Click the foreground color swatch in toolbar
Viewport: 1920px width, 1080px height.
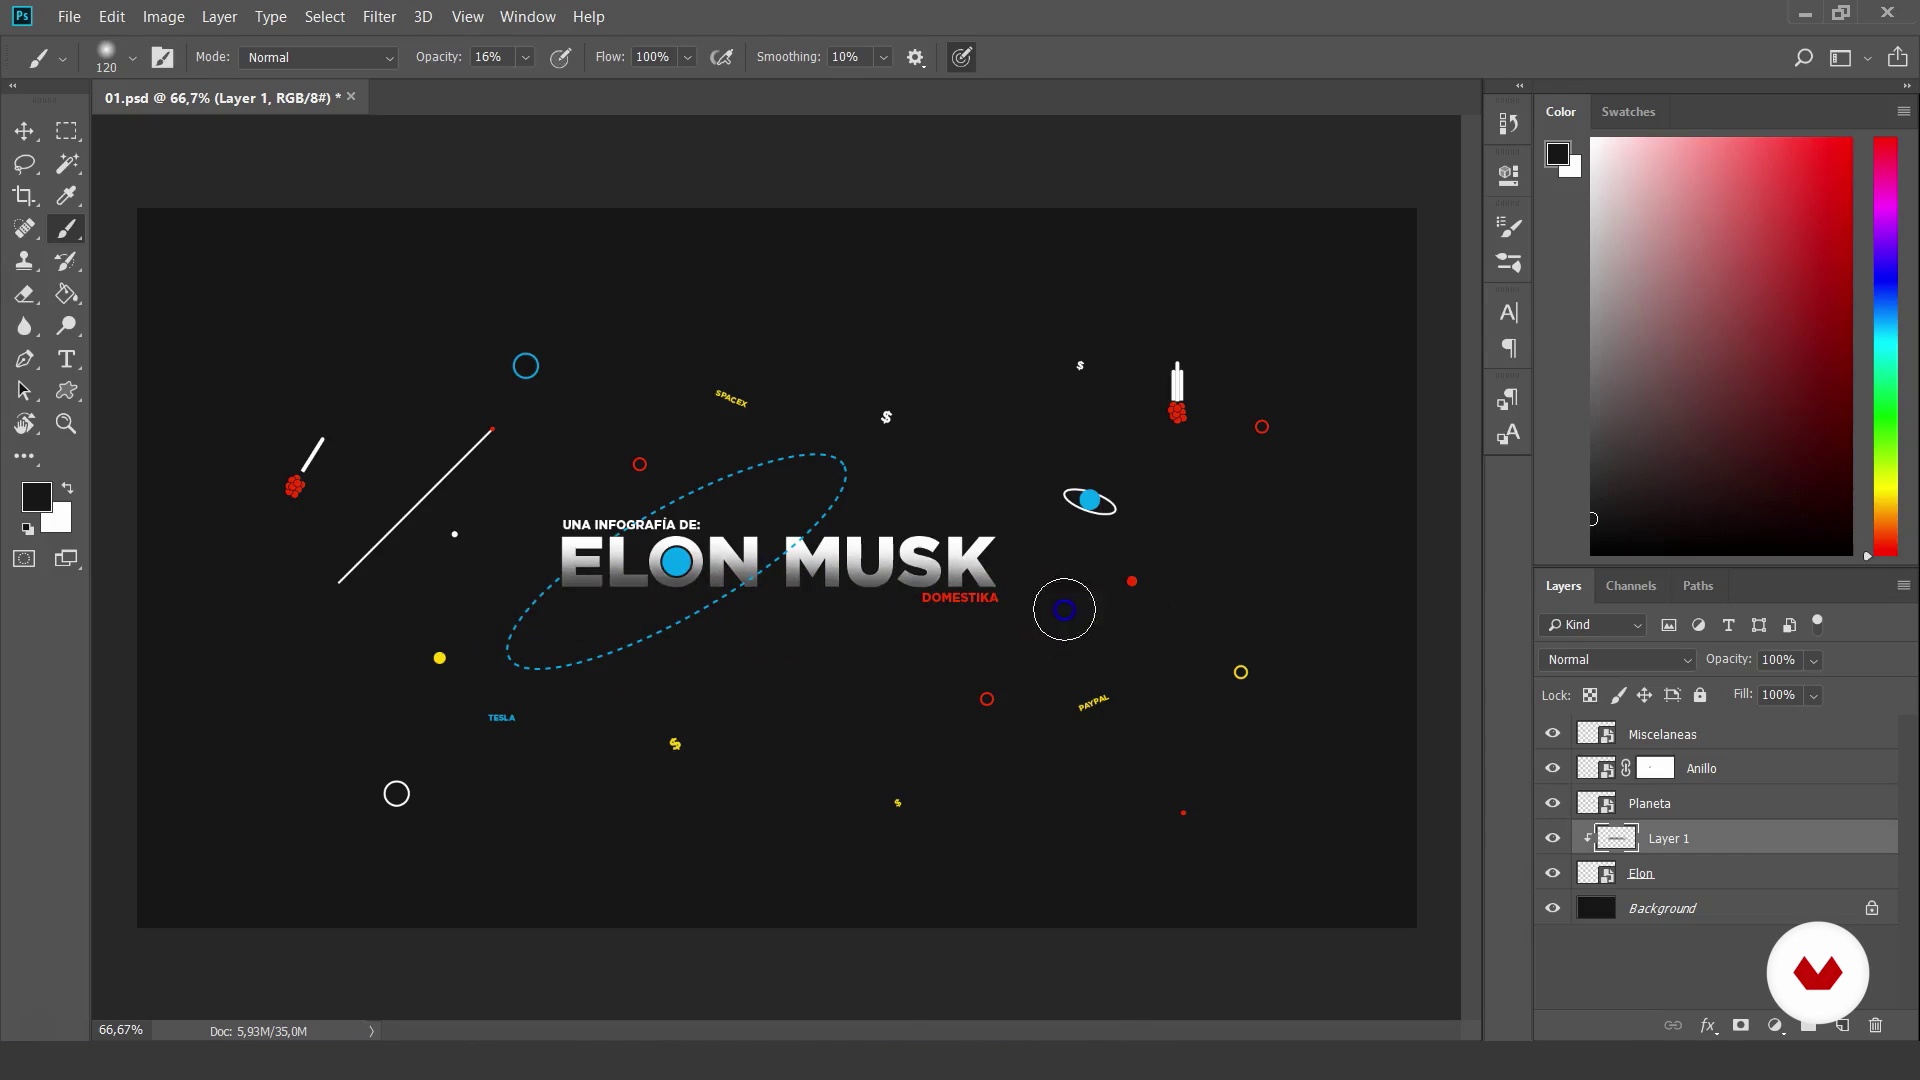[37, 496]
